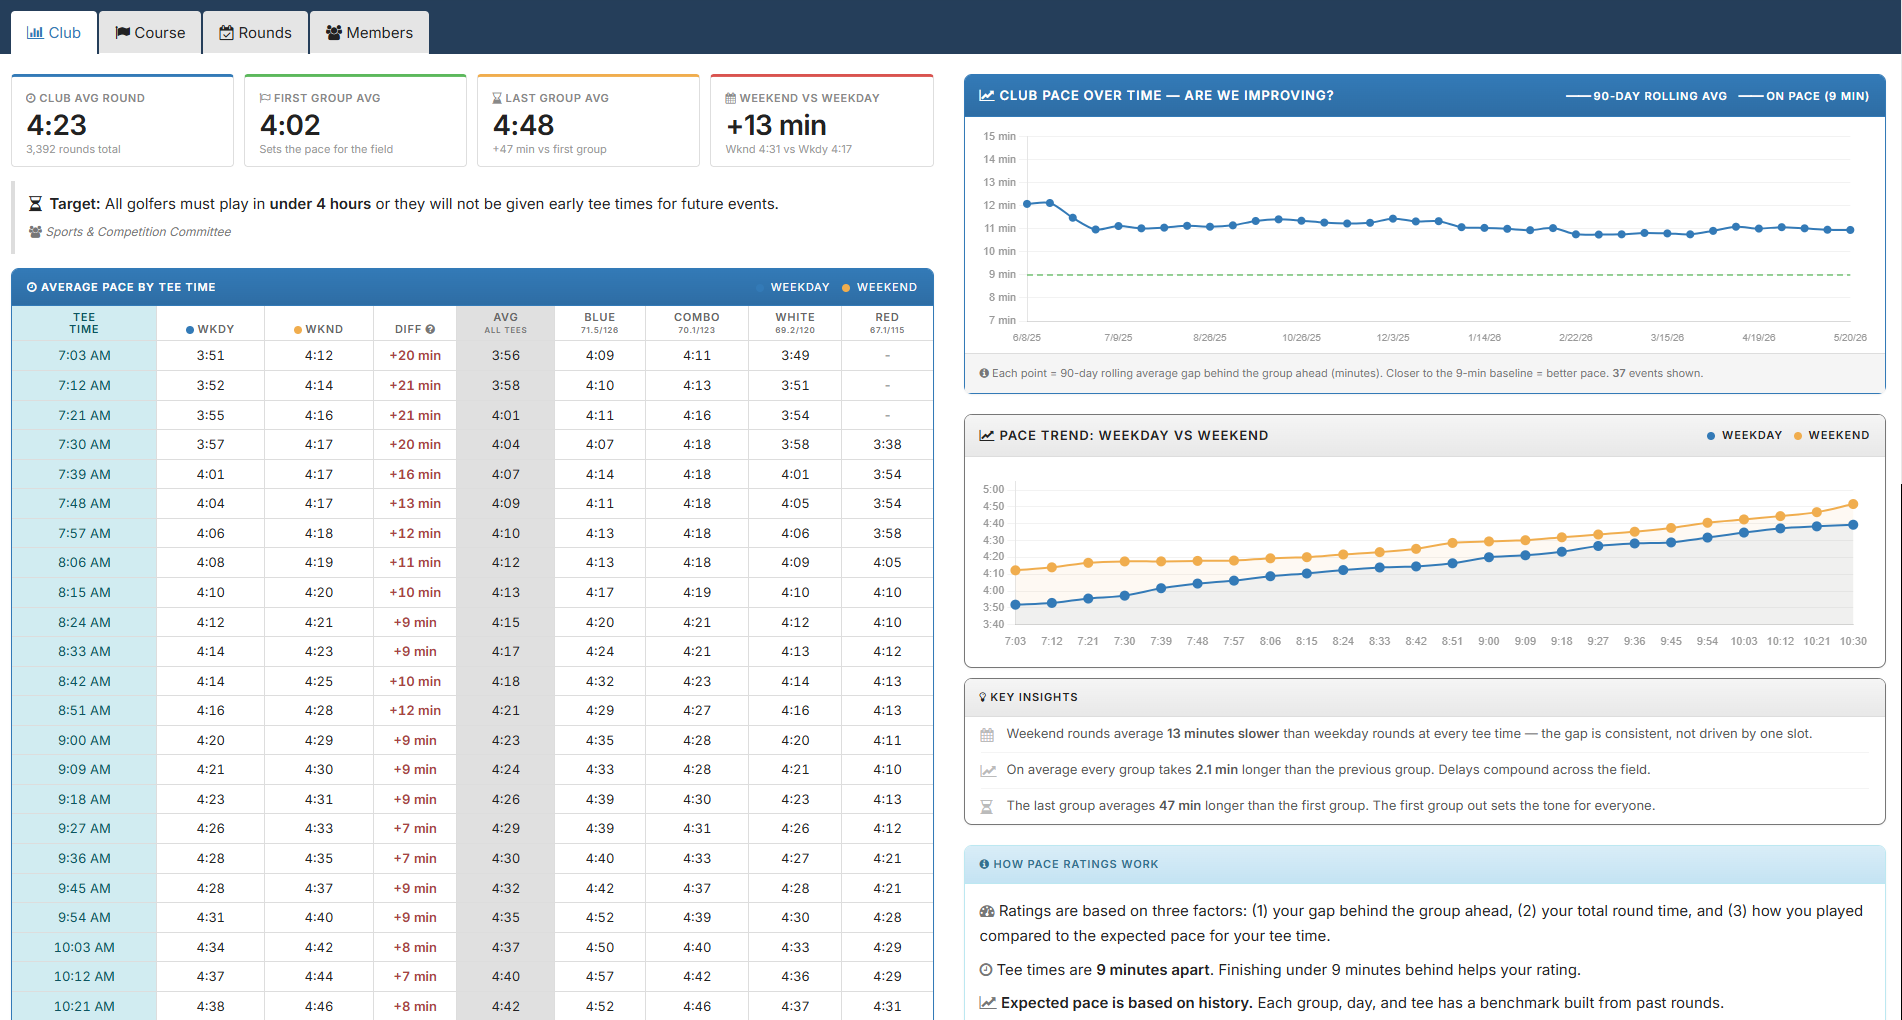Click the flag icon on Course tab

coord(123,33)
